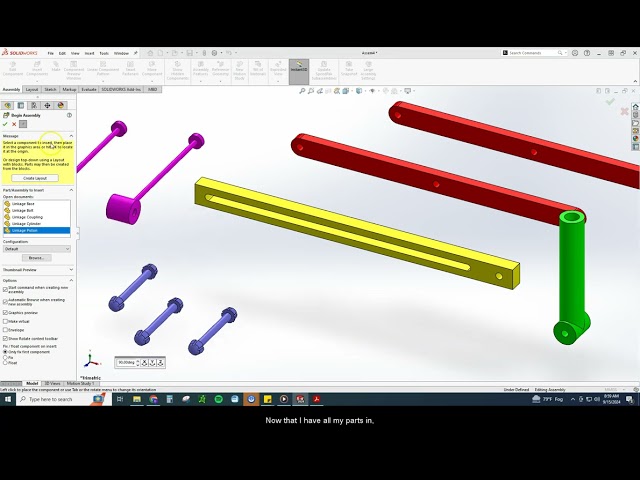
Task: Switch to the Motion Study 1 tab
Action: click(x=80, y=383)
